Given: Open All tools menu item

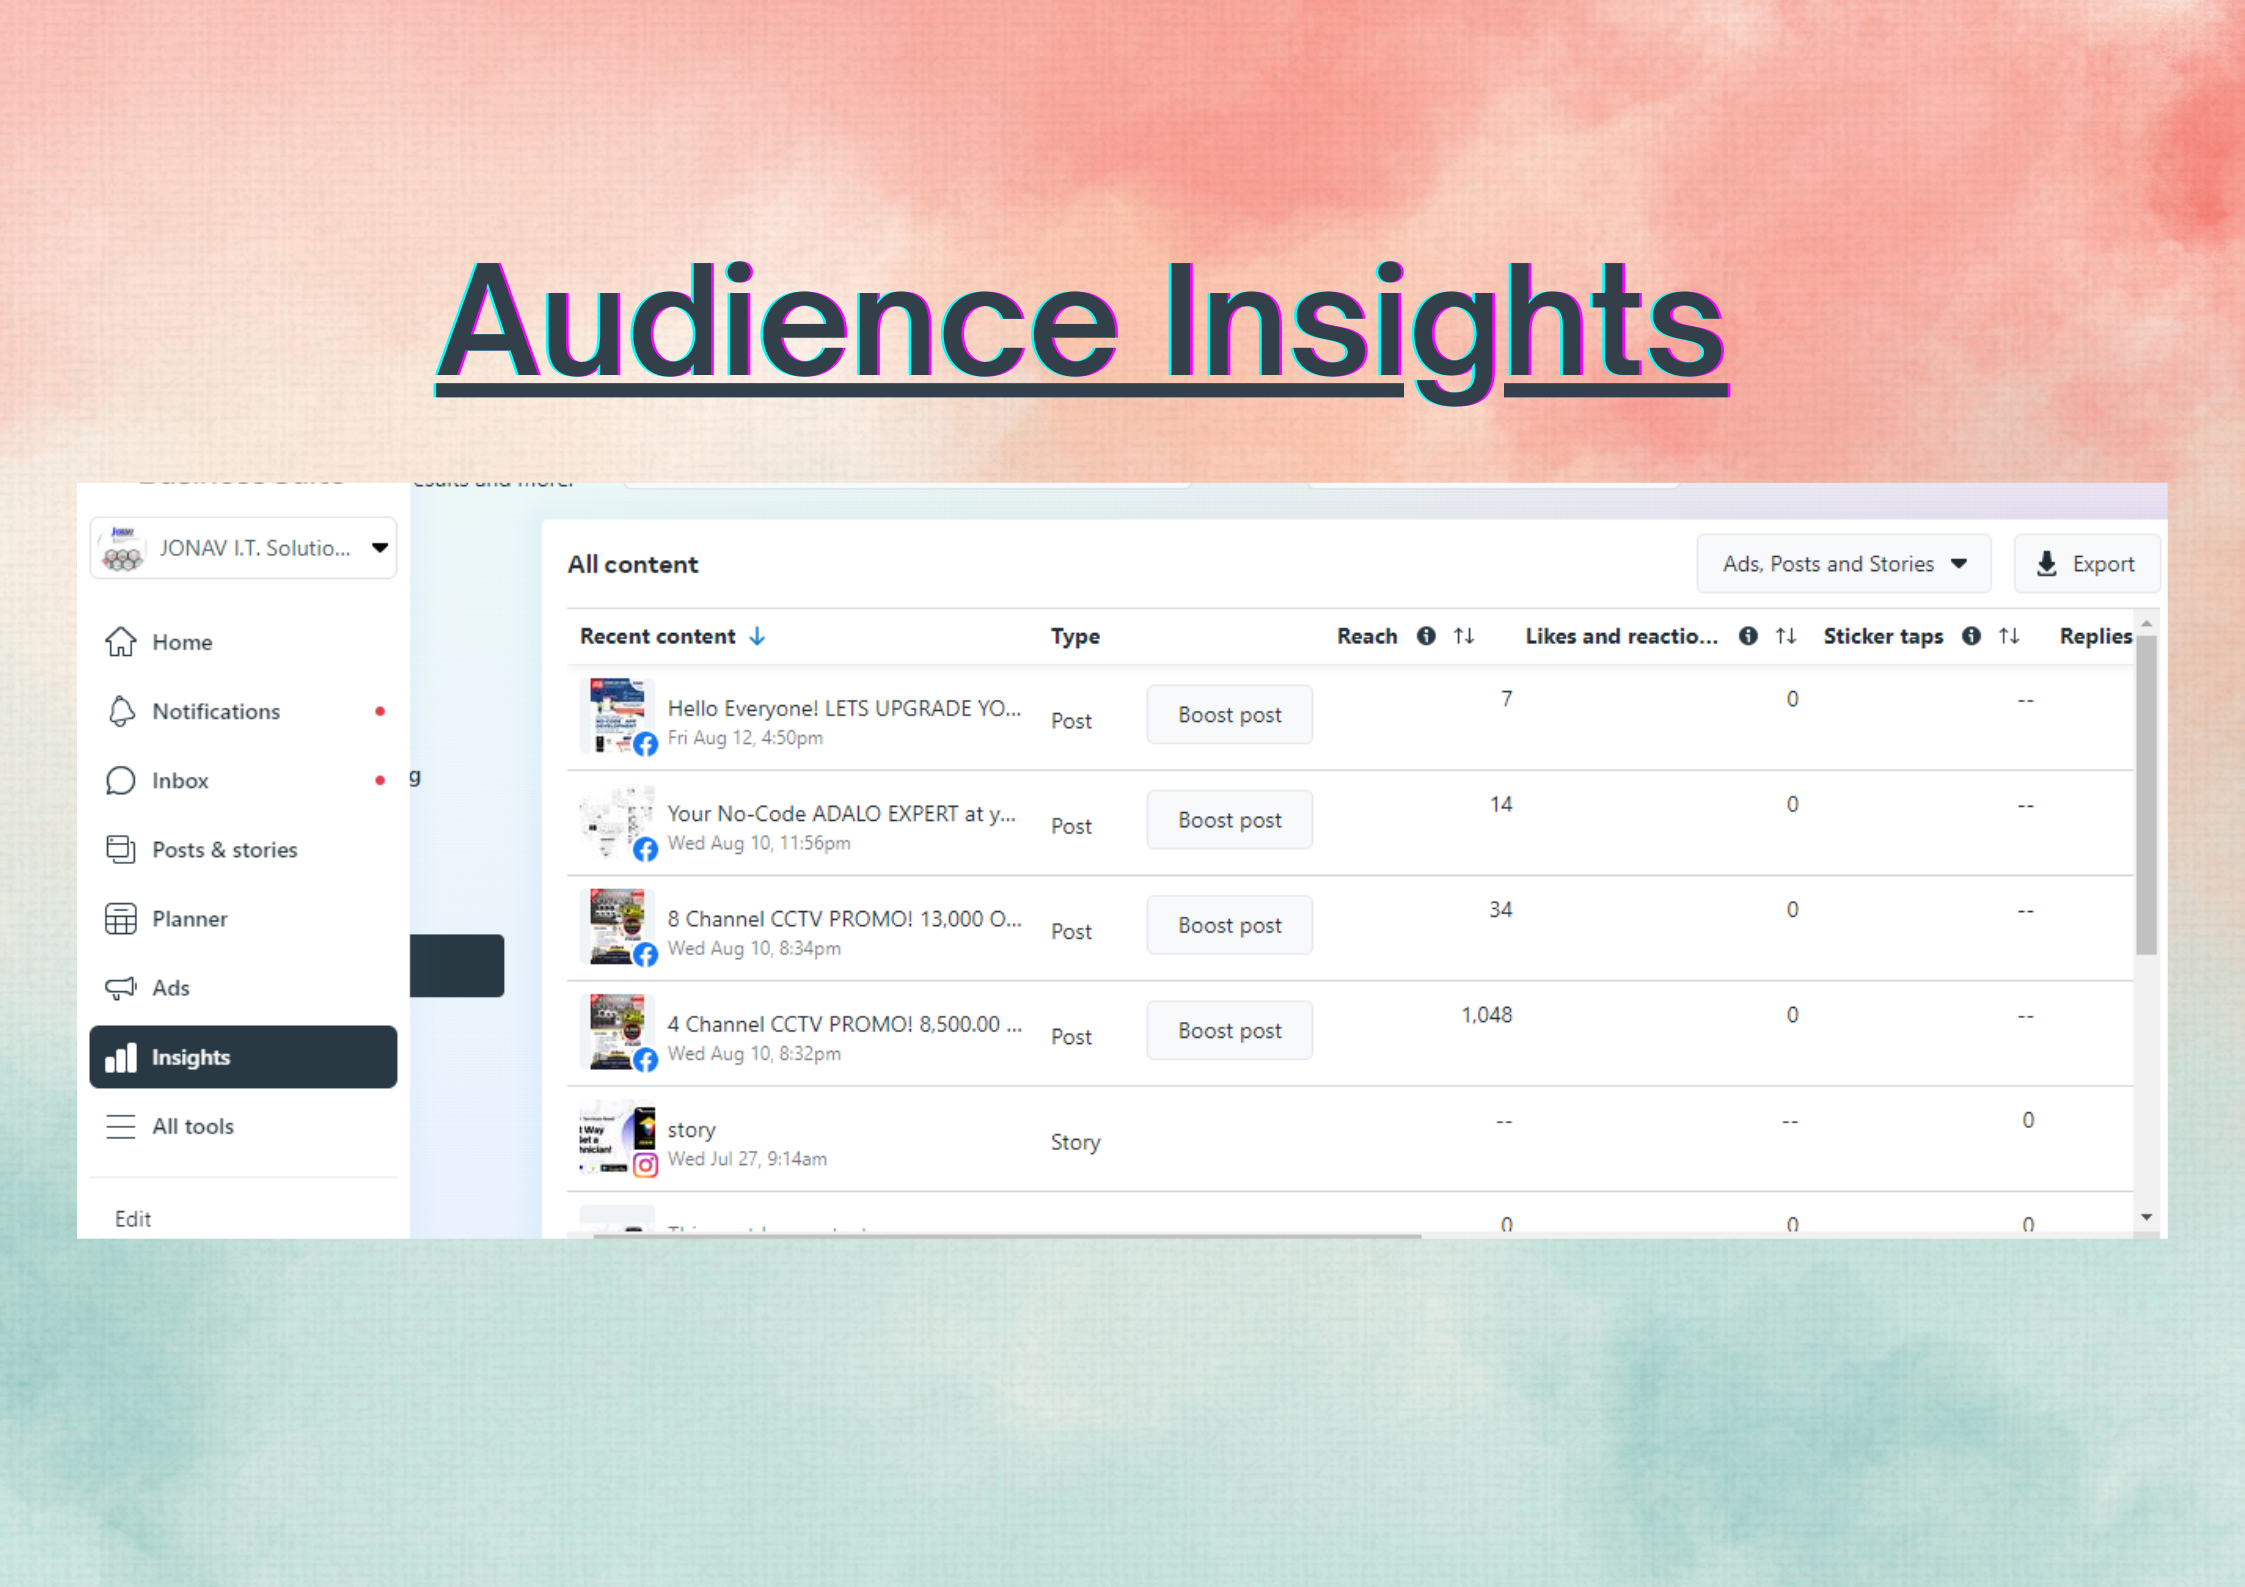Looking at the screenshot, I should point(192,1126).
